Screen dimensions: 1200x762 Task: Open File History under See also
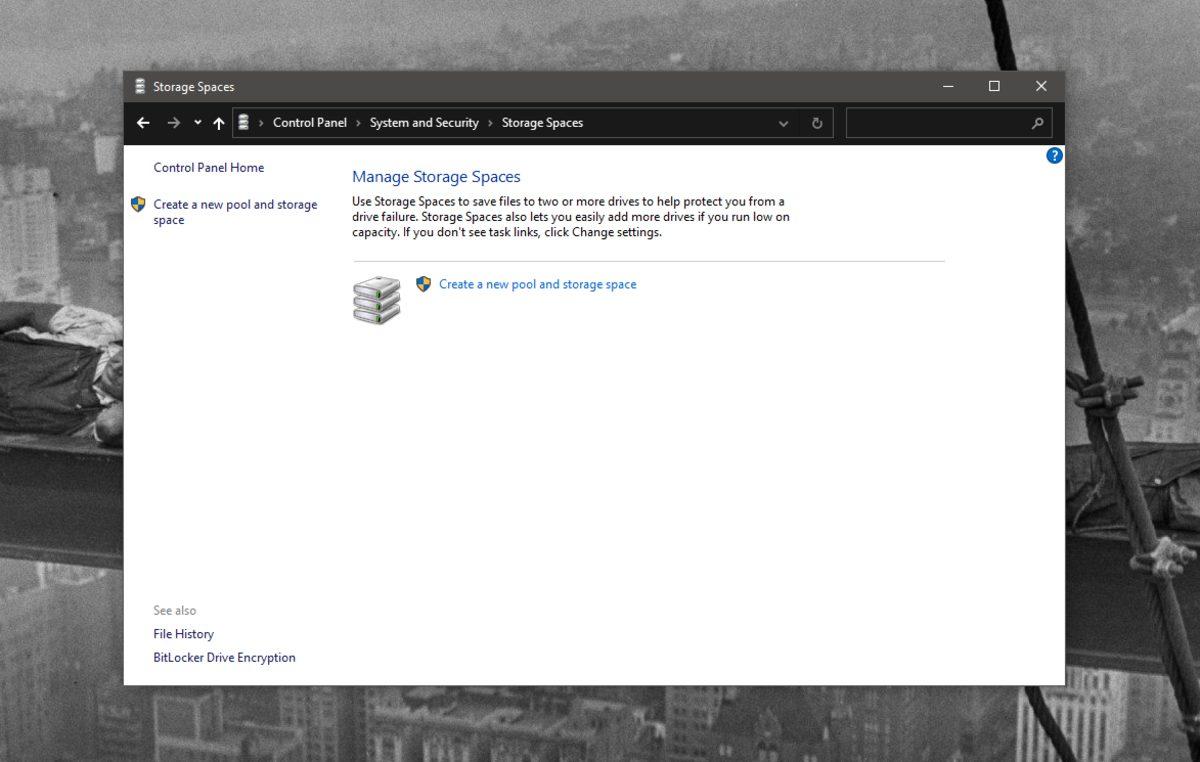coord(183,634)
